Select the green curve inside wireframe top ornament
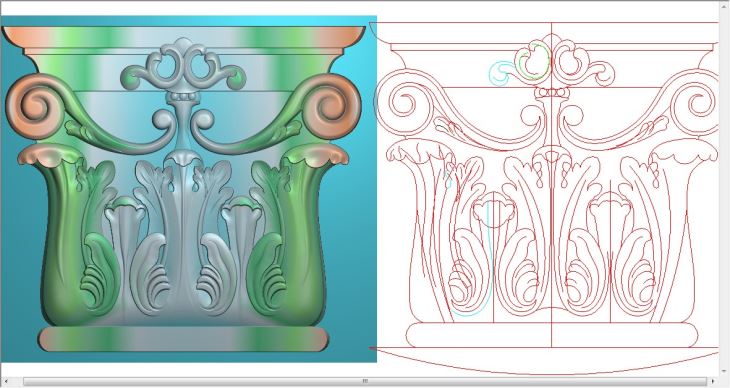Viewport: 730px width, 388px height. point(534,61)
